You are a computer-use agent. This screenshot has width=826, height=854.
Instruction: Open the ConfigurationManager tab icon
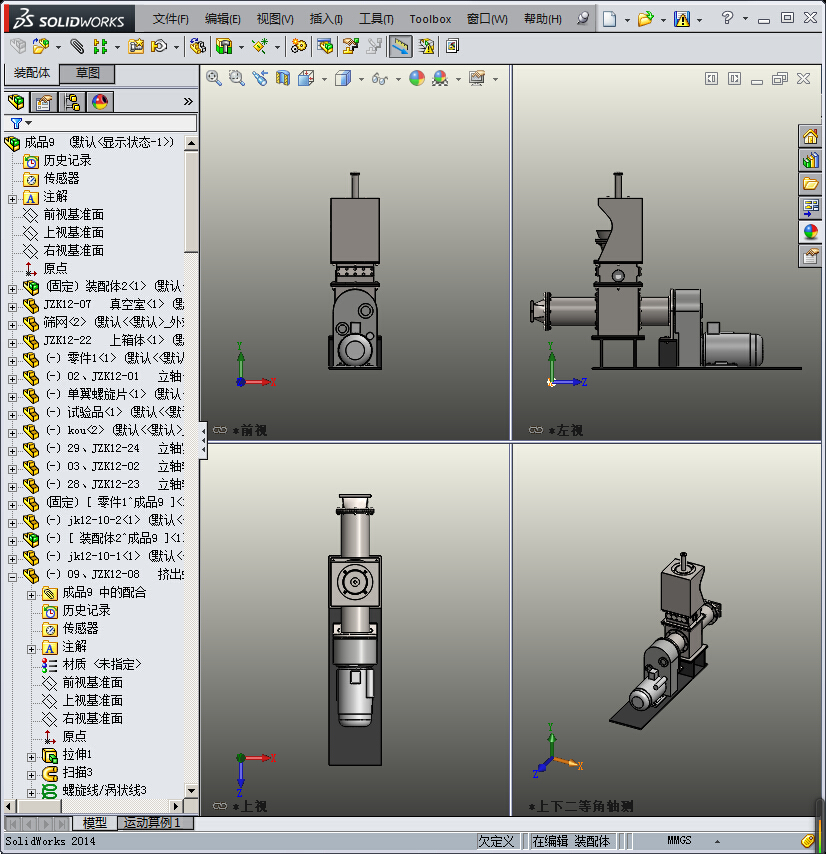(x=72, y=102)
